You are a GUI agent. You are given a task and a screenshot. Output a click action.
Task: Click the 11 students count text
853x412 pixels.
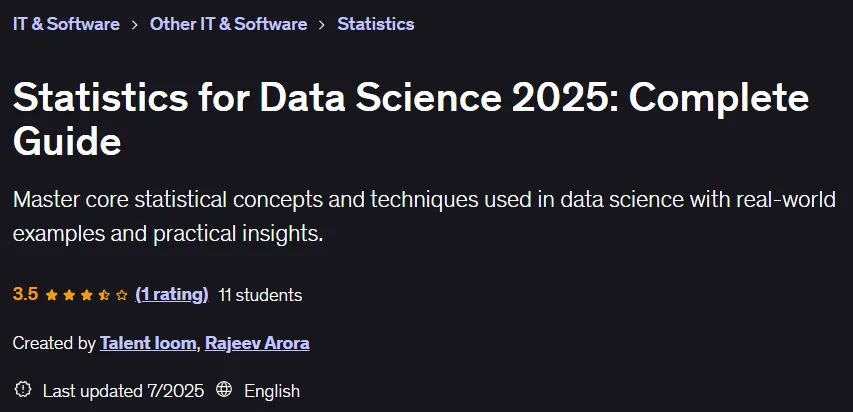(260, 295)
